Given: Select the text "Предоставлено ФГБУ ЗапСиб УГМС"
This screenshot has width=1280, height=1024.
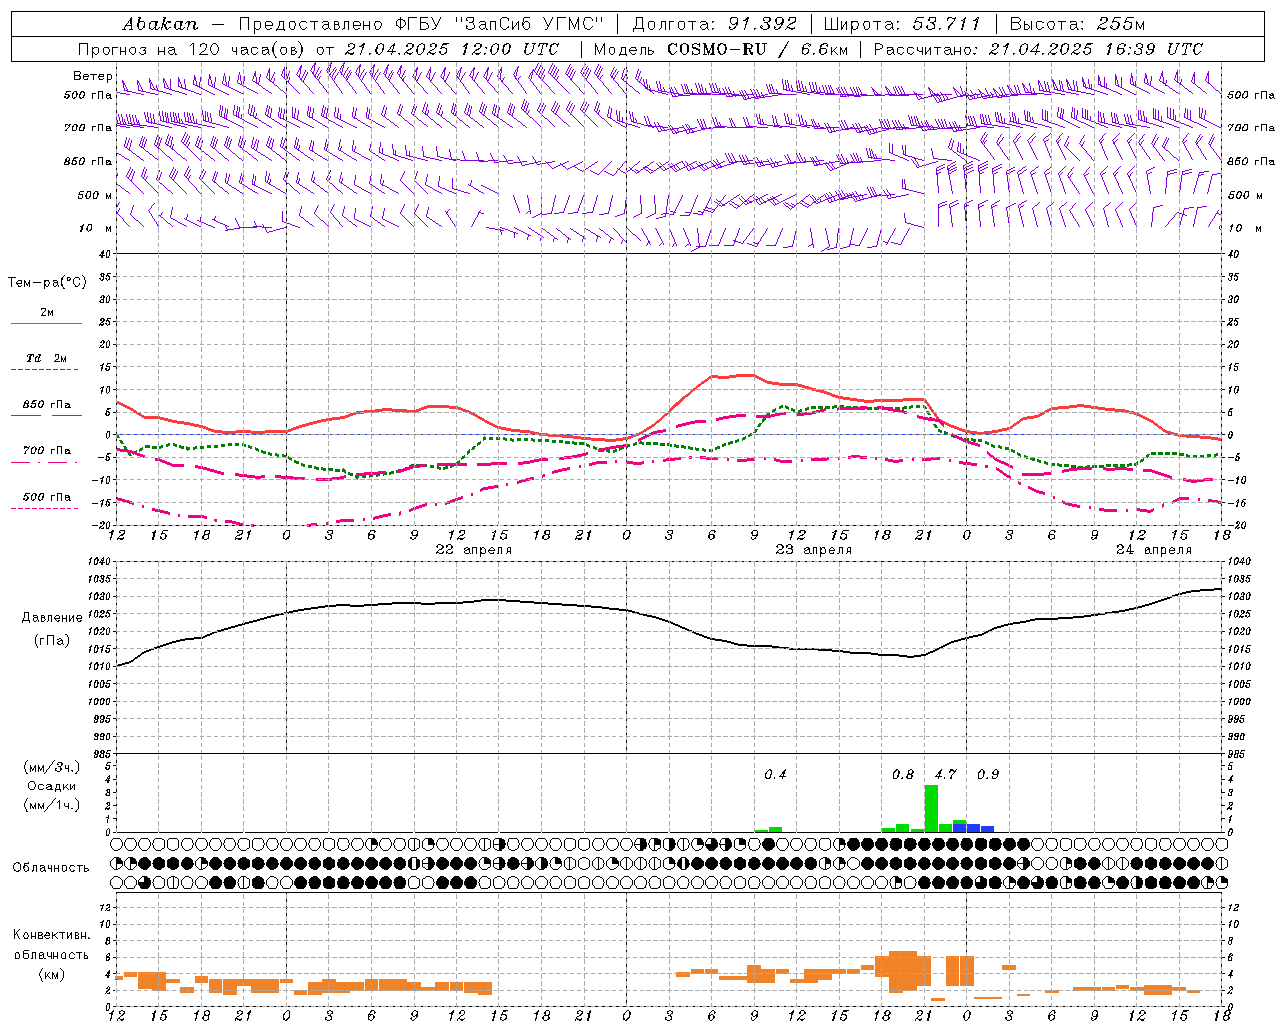Looking at the screenshot, I should click(421, 24).
